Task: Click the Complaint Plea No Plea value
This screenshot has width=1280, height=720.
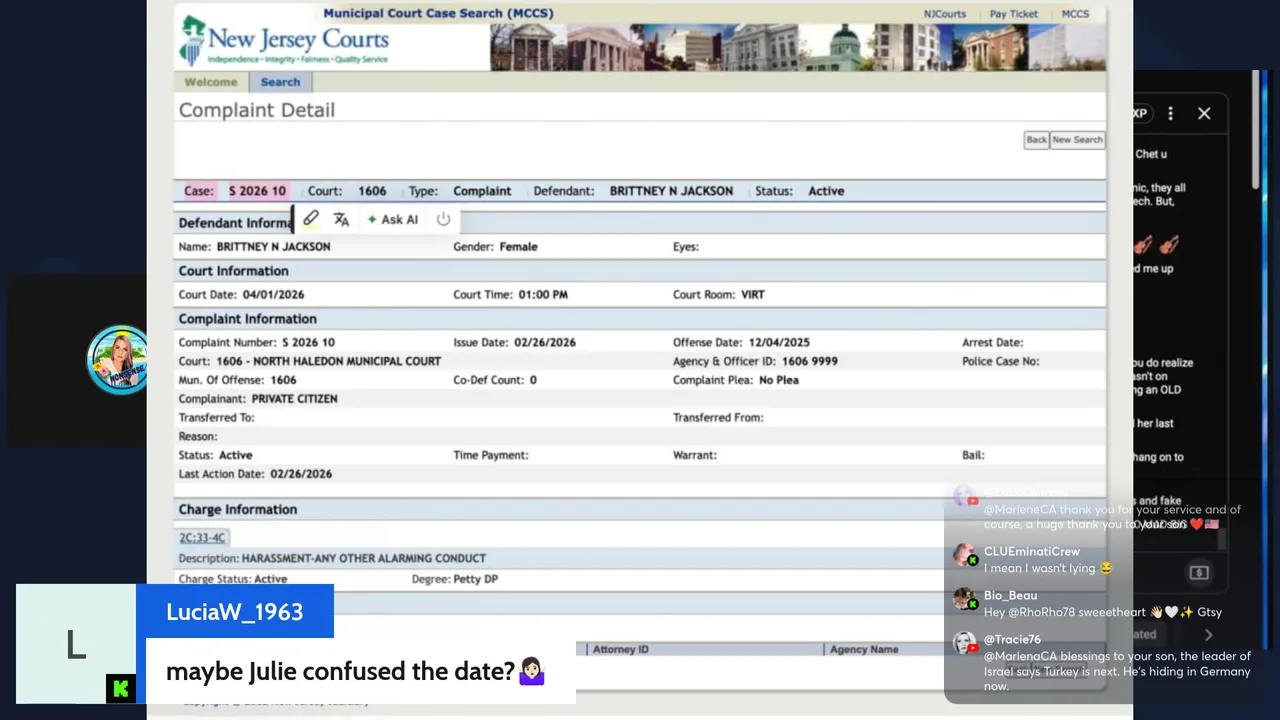Action: pos(779,380)
